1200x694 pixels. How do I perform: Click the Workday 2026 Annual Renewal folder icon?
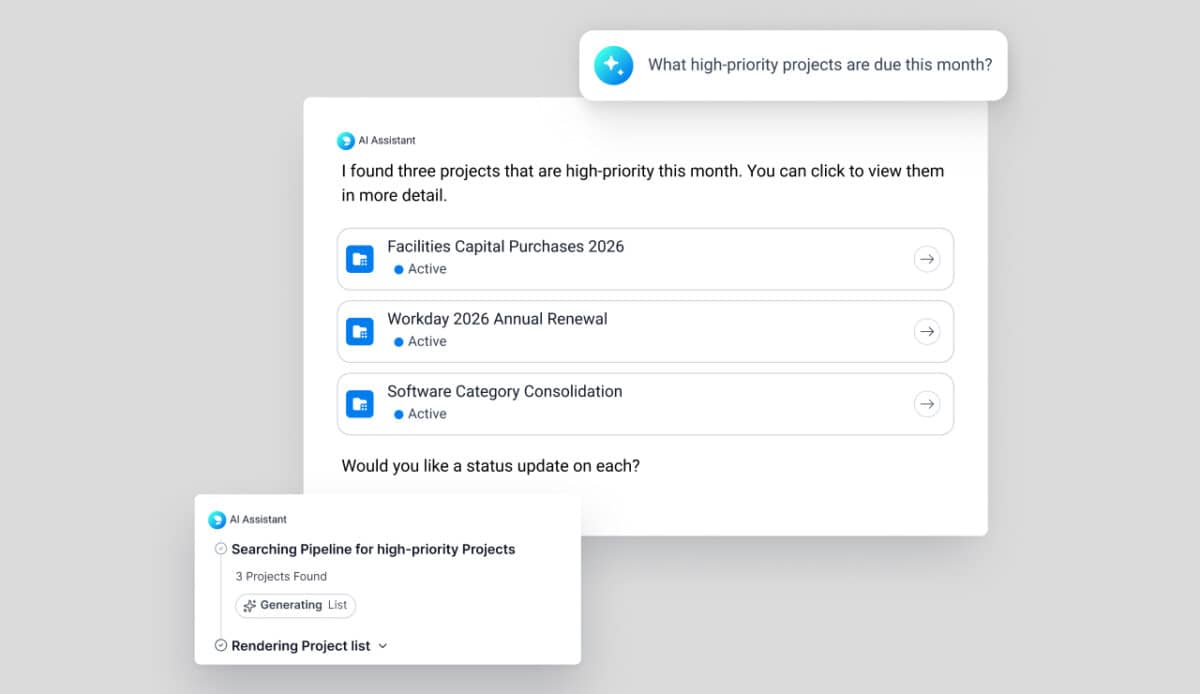tap(360, 331)
